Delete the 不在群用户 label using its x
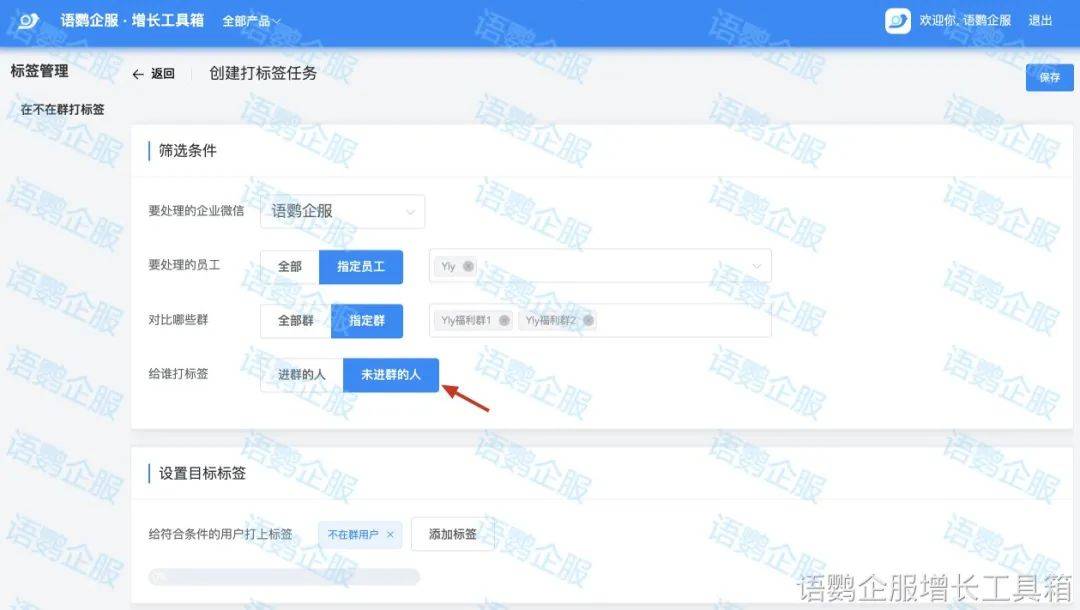The image size is (1080, 610). point(391,534)
